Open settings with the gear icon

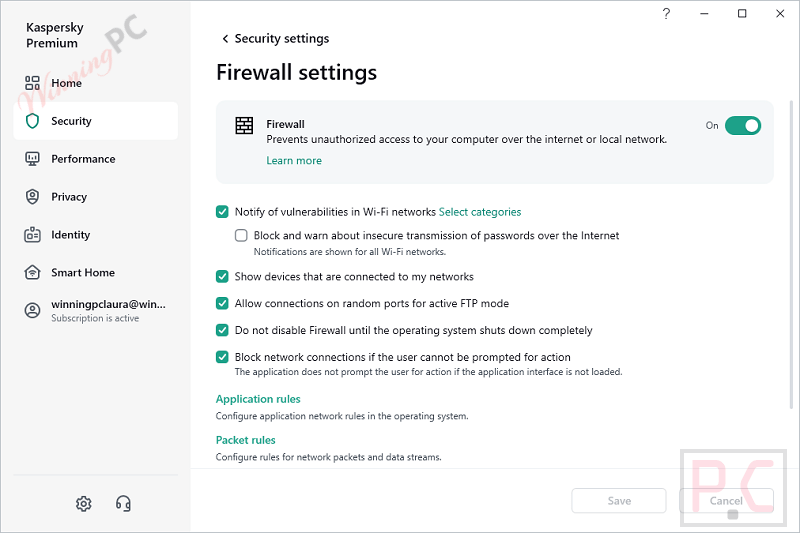point(84,504)
